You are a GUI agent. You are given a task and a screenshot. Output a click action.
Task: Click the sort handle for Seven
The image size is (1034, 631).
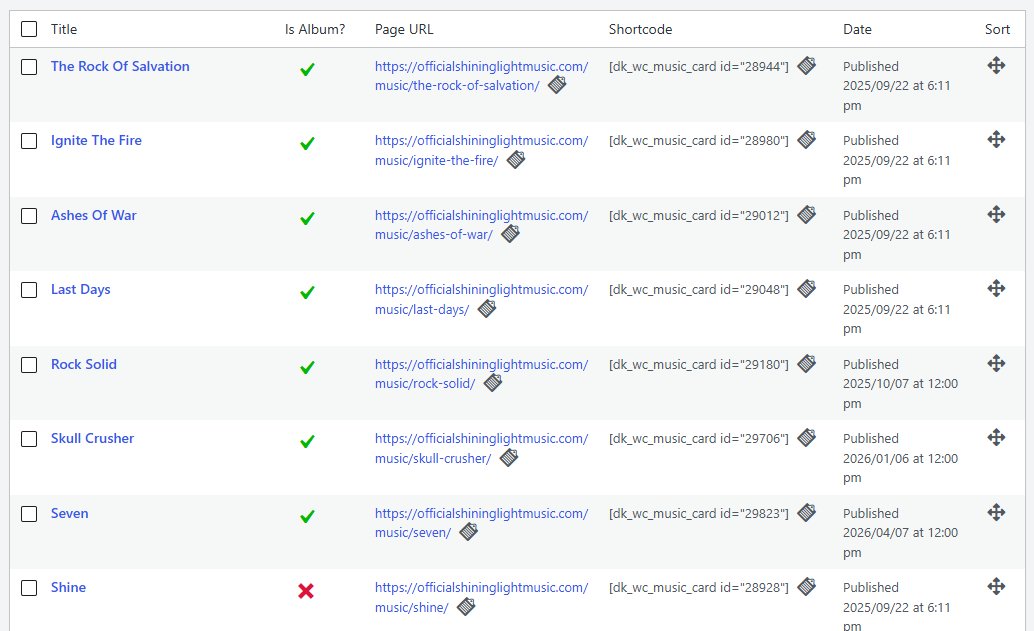click(x=996, y=512)
